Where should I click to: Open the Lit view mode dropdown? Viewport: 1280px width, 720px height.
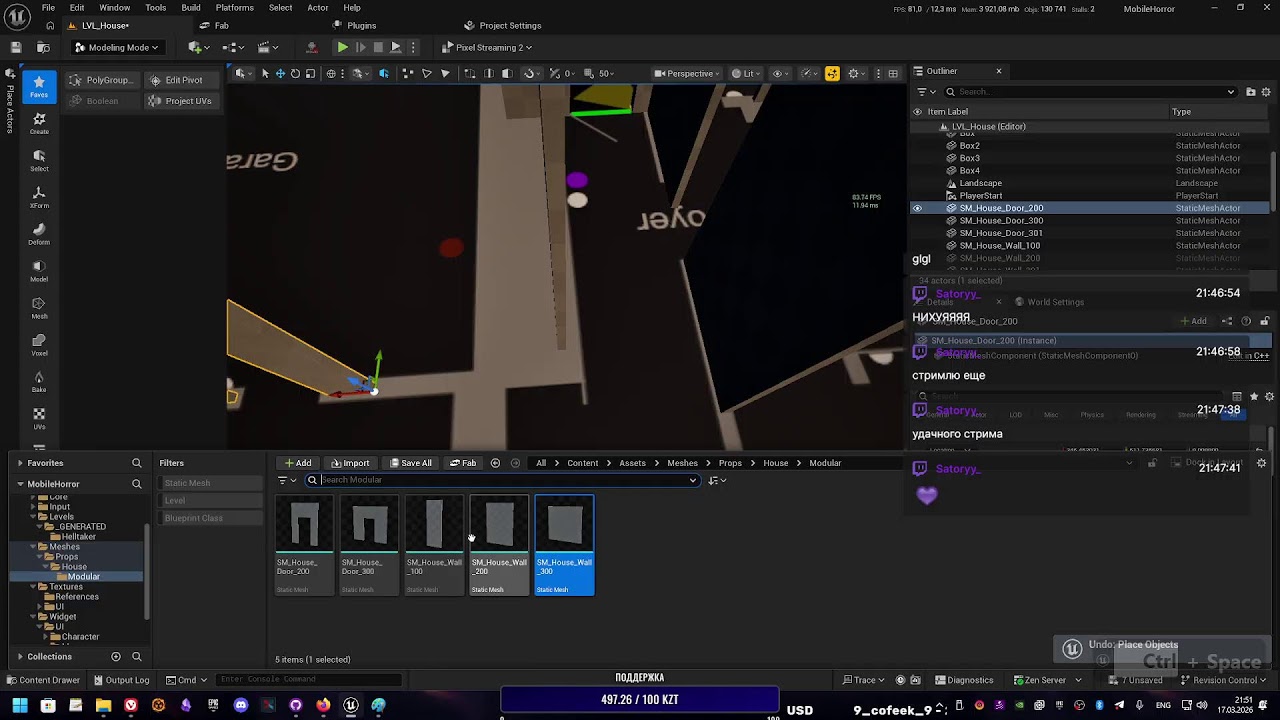coord(747,73)
